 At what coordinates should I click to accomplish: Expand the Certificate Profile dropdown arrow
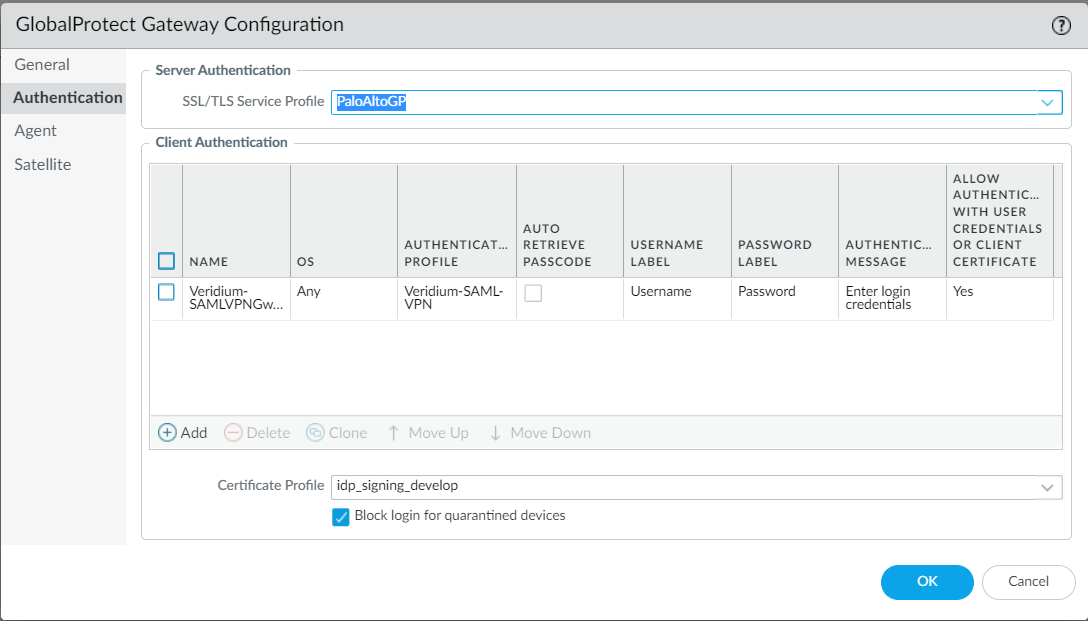point(1047,487)
